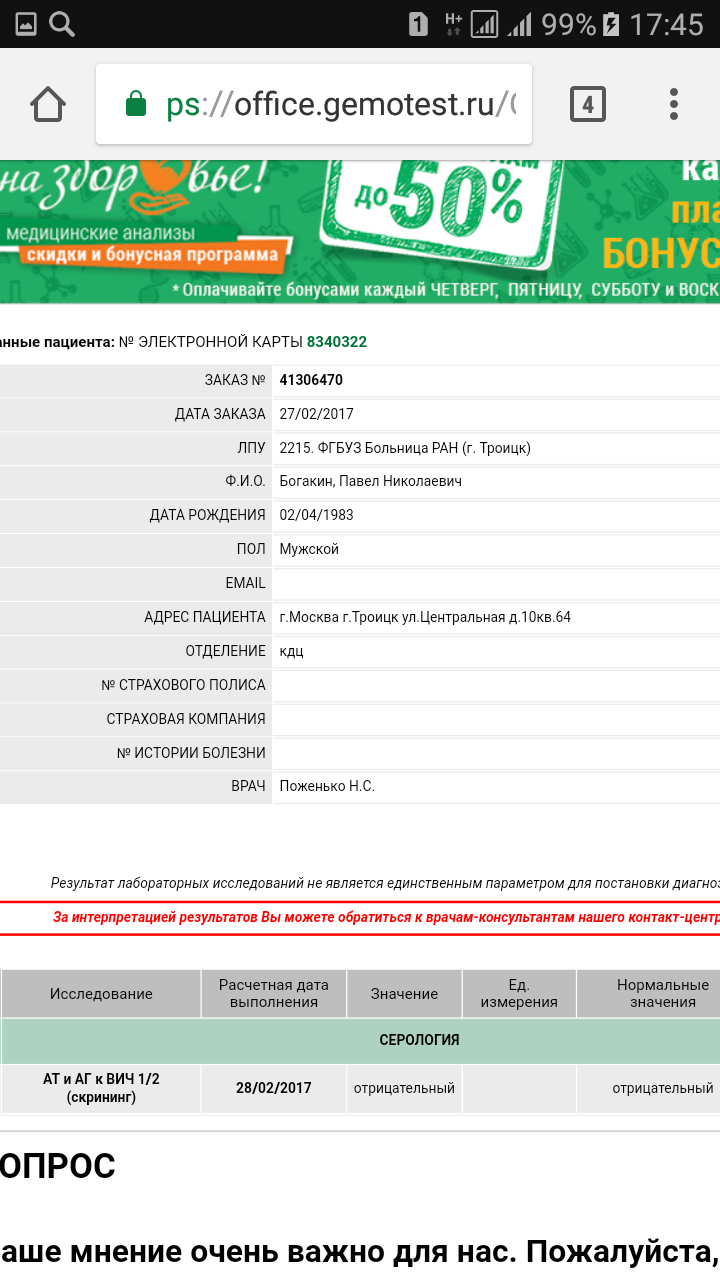
Task: Click the СЕРОЛОГИЯ section row
Action: click(419, 1040)
